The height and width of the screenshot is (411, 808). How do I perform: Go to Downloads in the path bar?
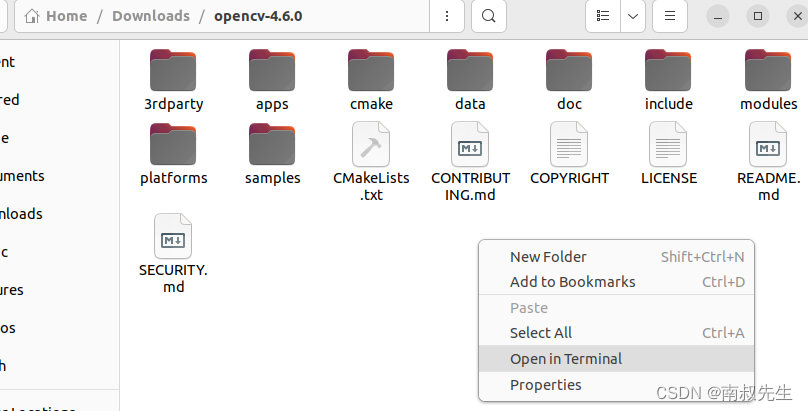tap(151, 16)
